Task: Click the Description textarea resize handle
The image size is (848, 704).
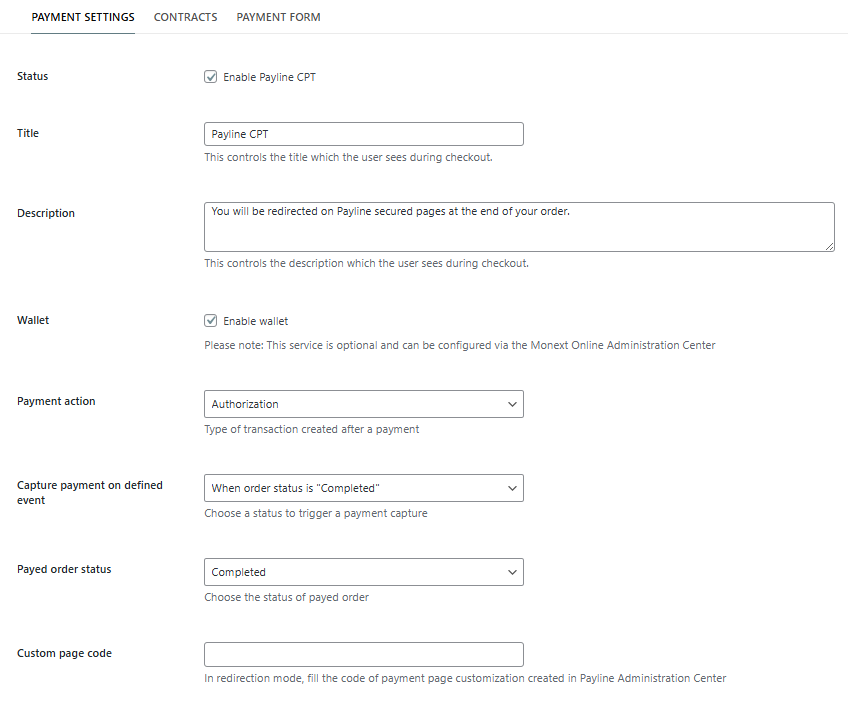Action: pos(829,246)
